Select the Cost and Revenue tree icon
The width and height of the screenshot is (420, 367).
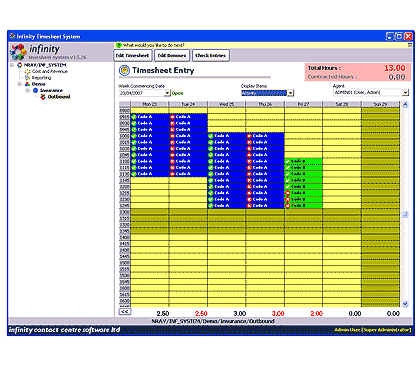click(27, 71)
